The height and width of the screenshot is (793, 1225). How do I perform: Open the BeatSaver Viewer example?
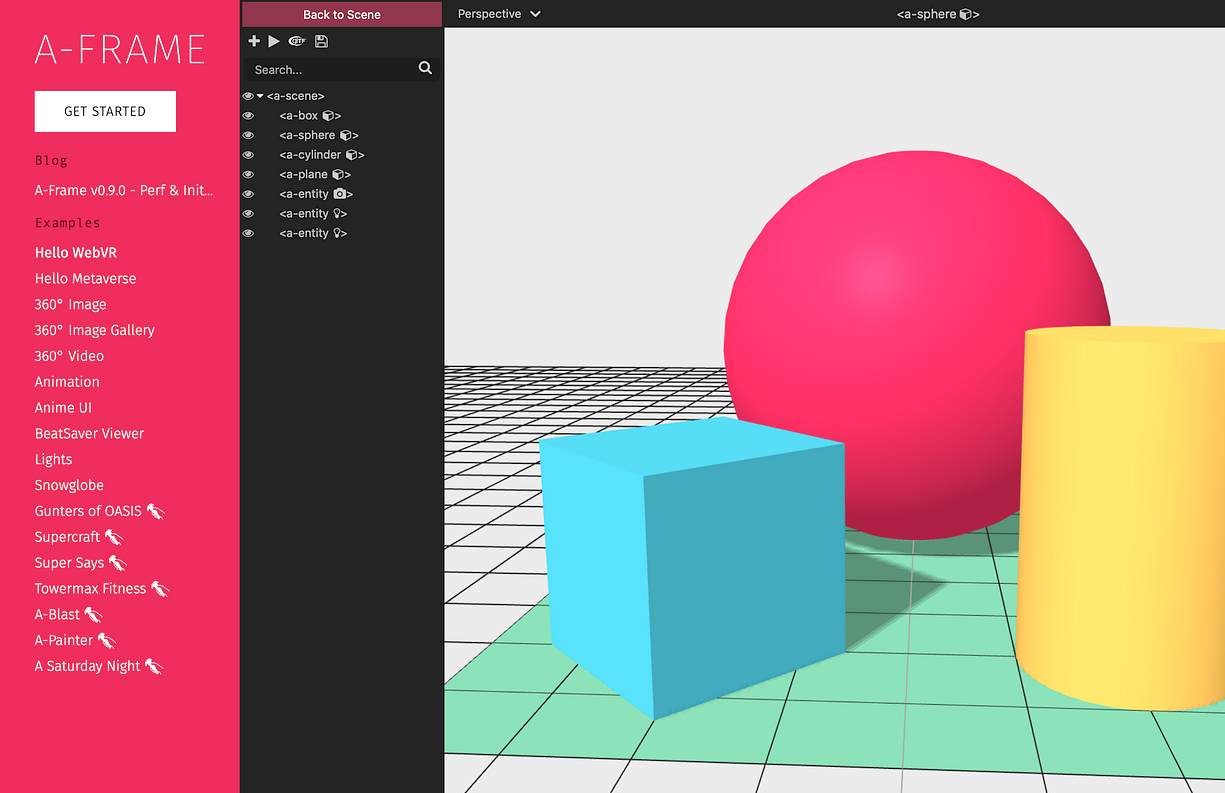(89, 433)
